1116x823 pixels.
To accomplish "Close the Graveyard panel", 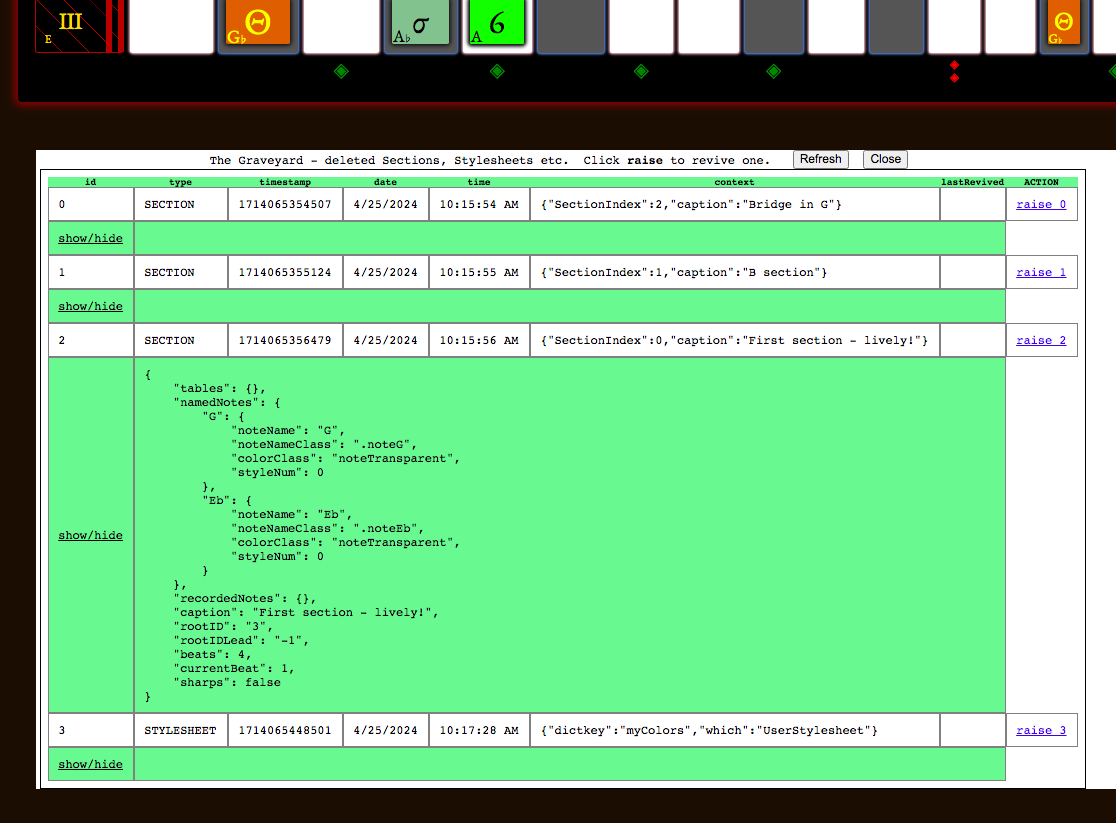I will click(x=885, y=159).
